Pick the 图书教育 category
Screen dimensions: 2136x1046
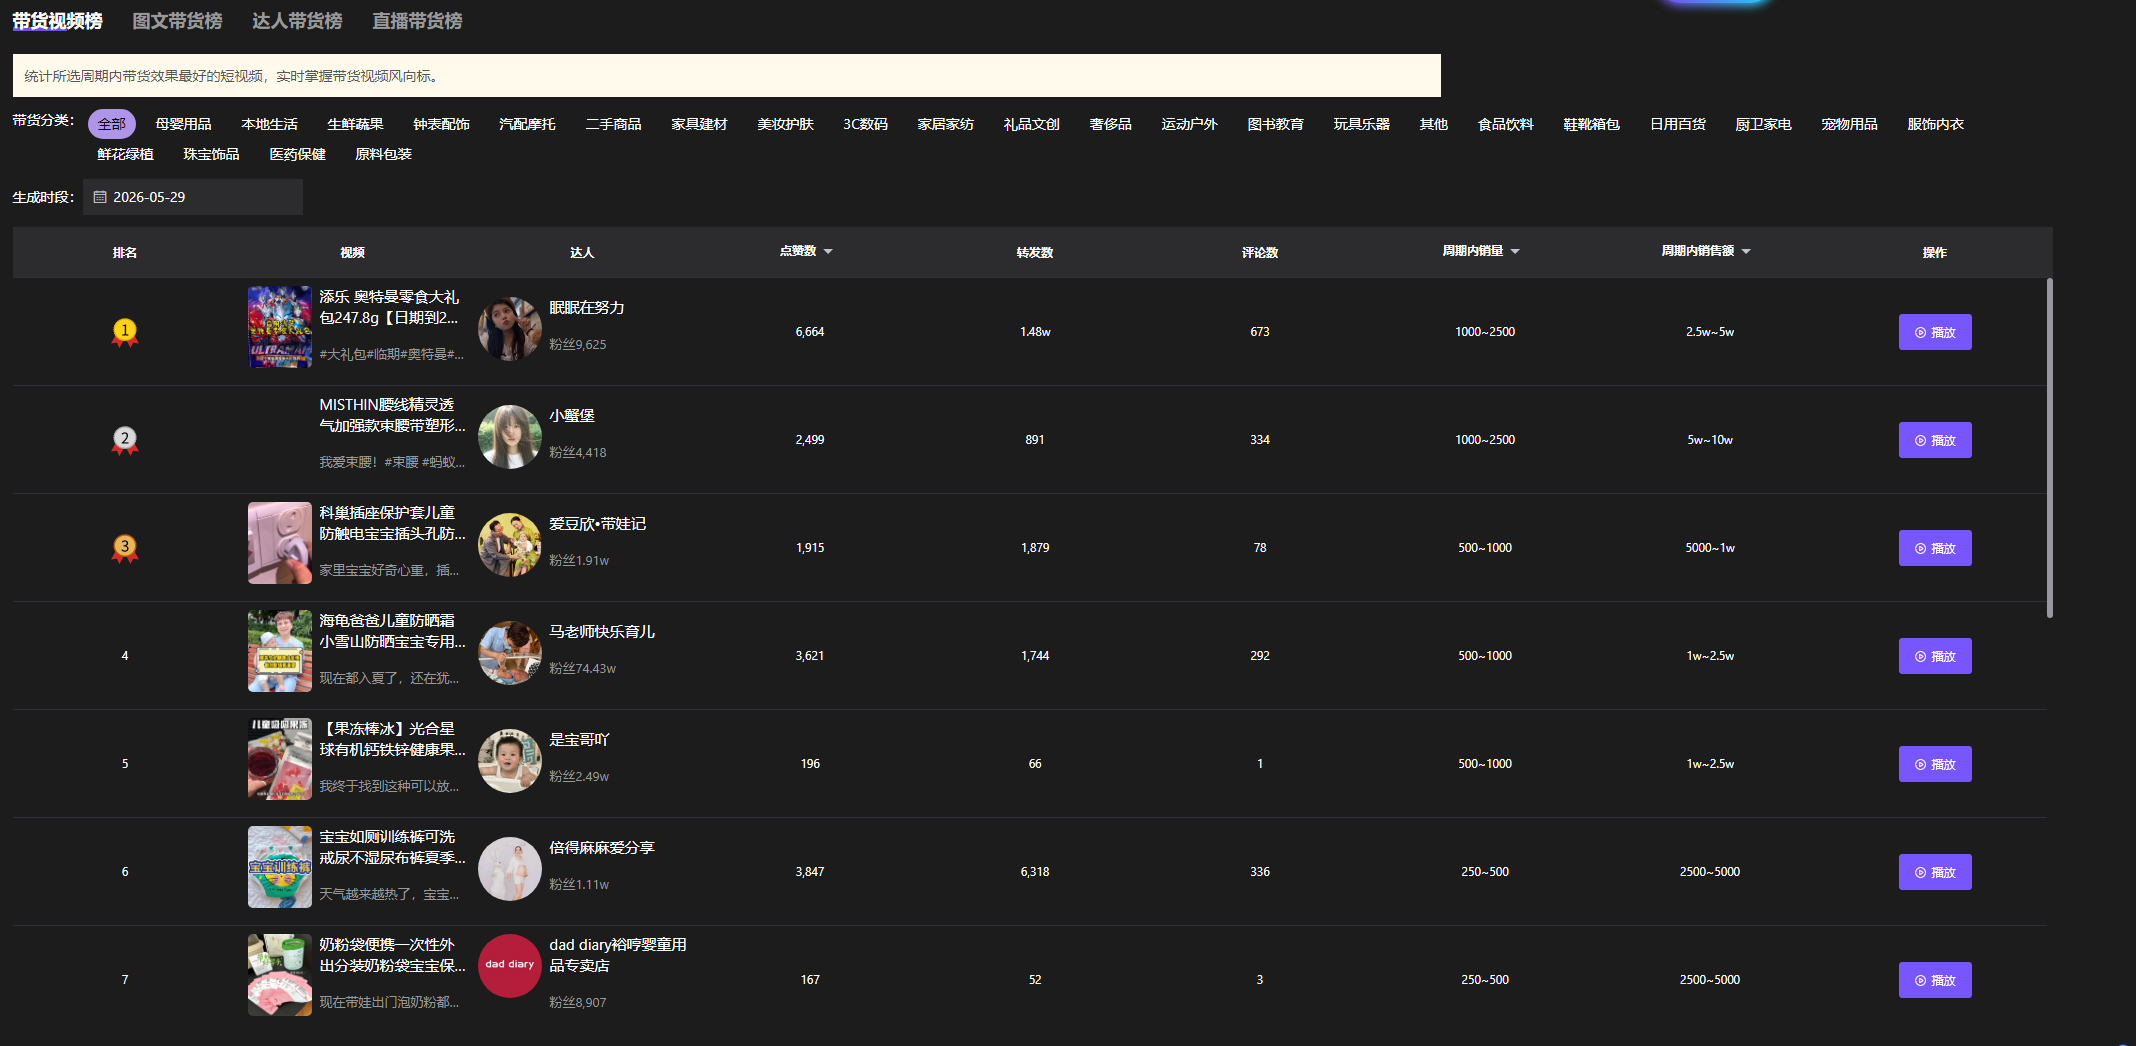pyautogui.click(x=1275, y=124)
